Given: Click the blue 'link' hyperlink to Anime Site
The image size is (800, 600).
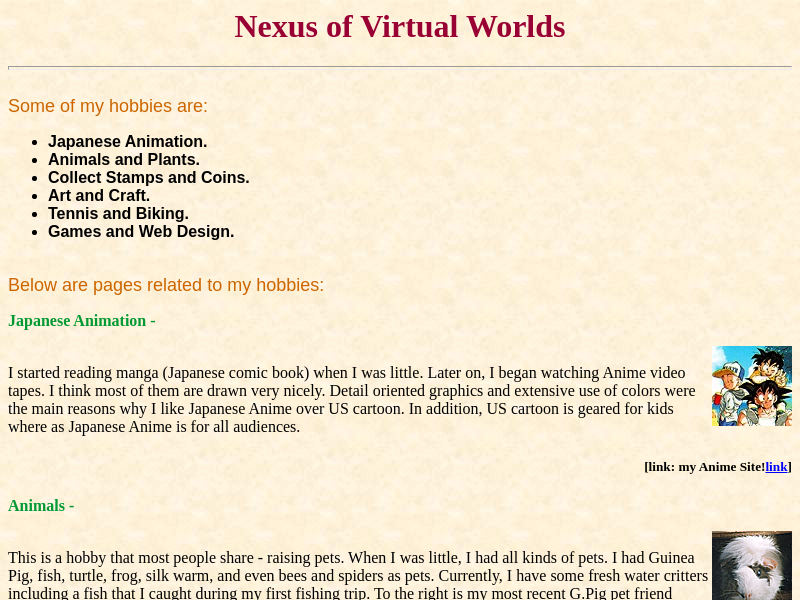Looking at the screenshot, I should click(776, 467).
